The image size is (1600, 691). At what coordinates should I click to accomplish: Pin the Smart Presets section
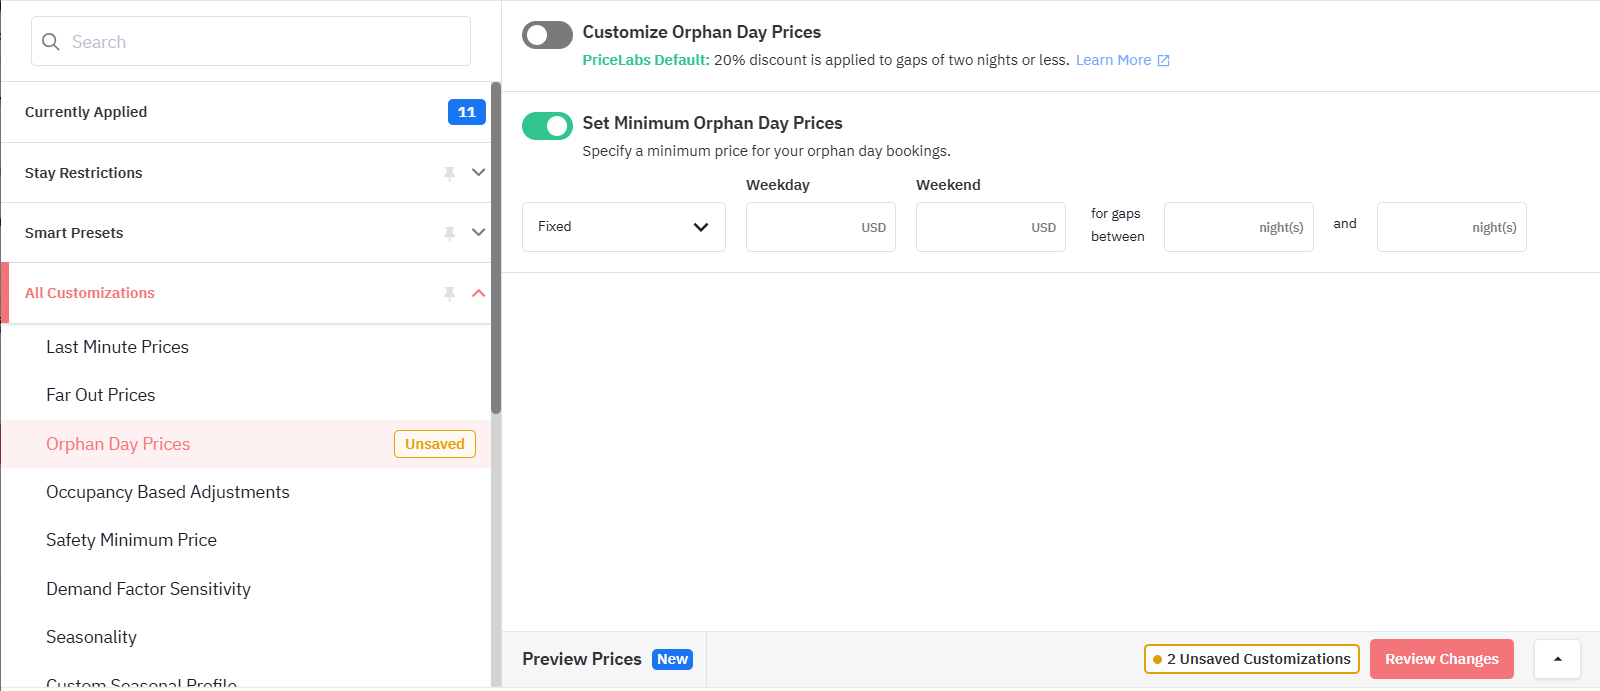coord(450,233)
